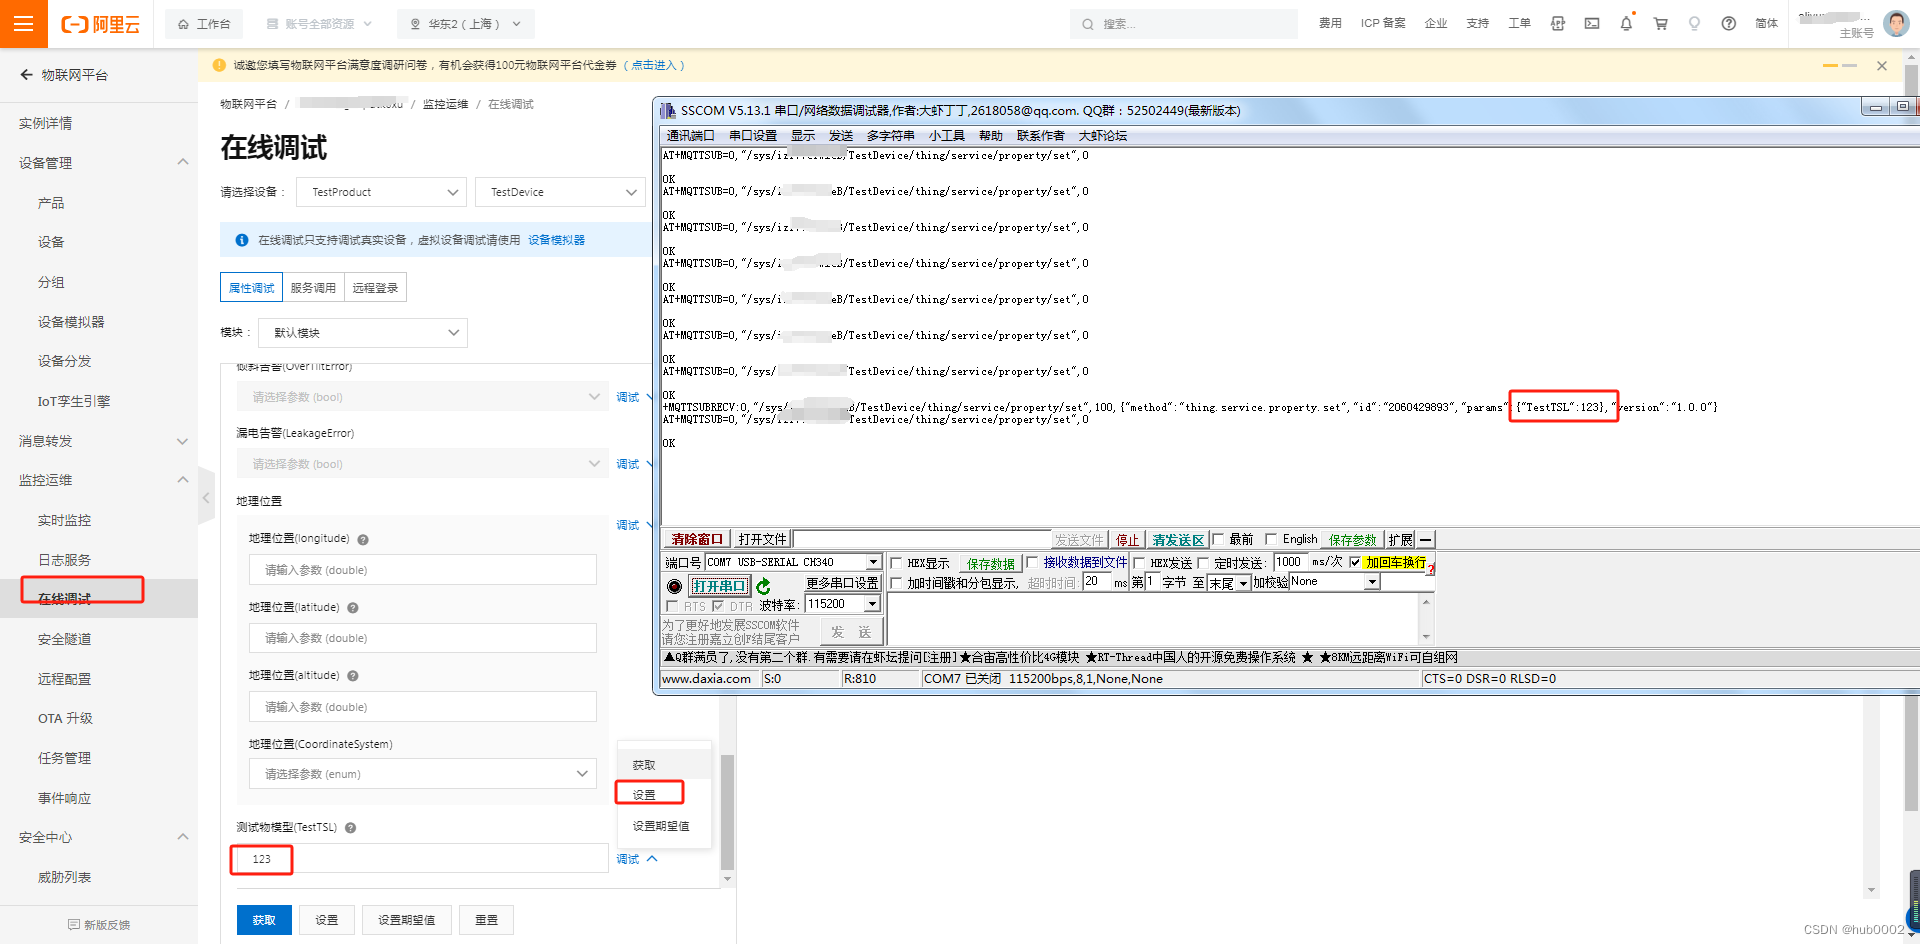
Task: Click help icon next to longitude
Action: click(x=363, y=540)
